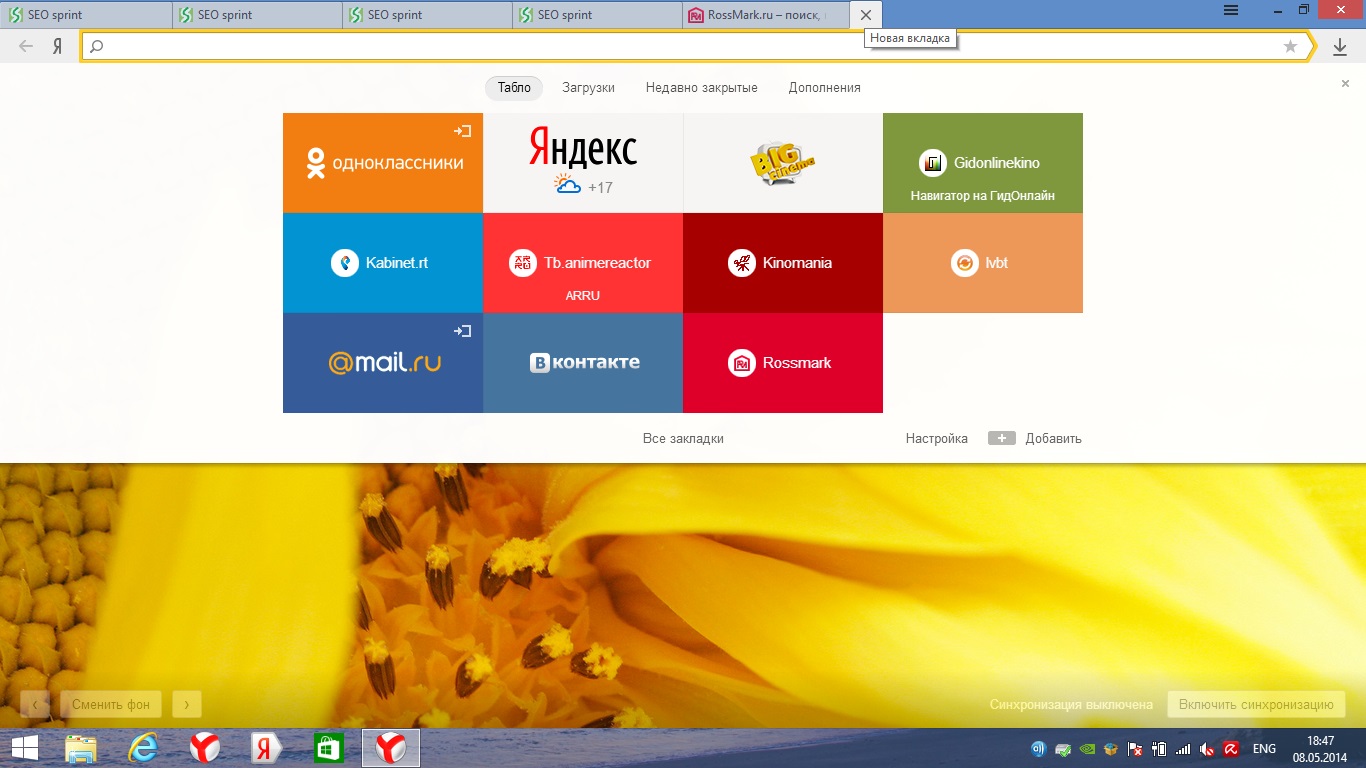This screenshot has width=1366, height=768.
Task: Open the Rossmark tile
Action: point(783,363)
